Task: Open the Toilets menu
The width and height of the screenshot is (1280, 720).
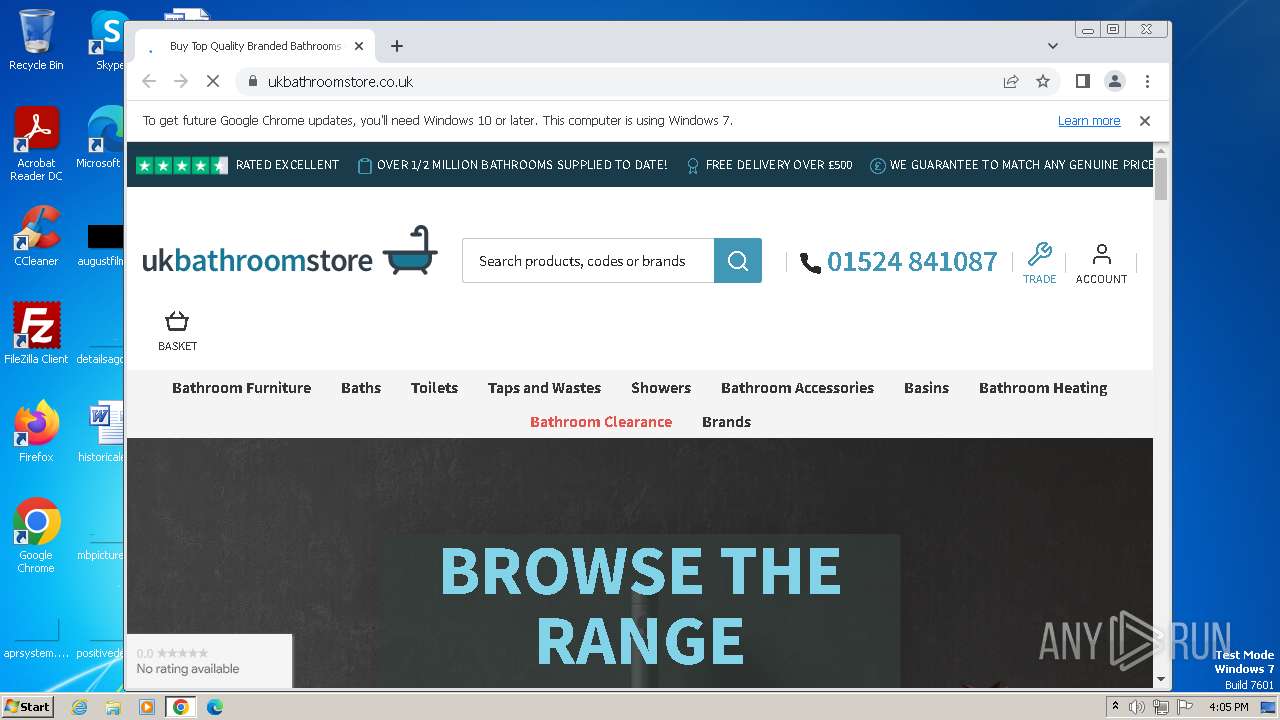Action: click(x=434, y=388)
